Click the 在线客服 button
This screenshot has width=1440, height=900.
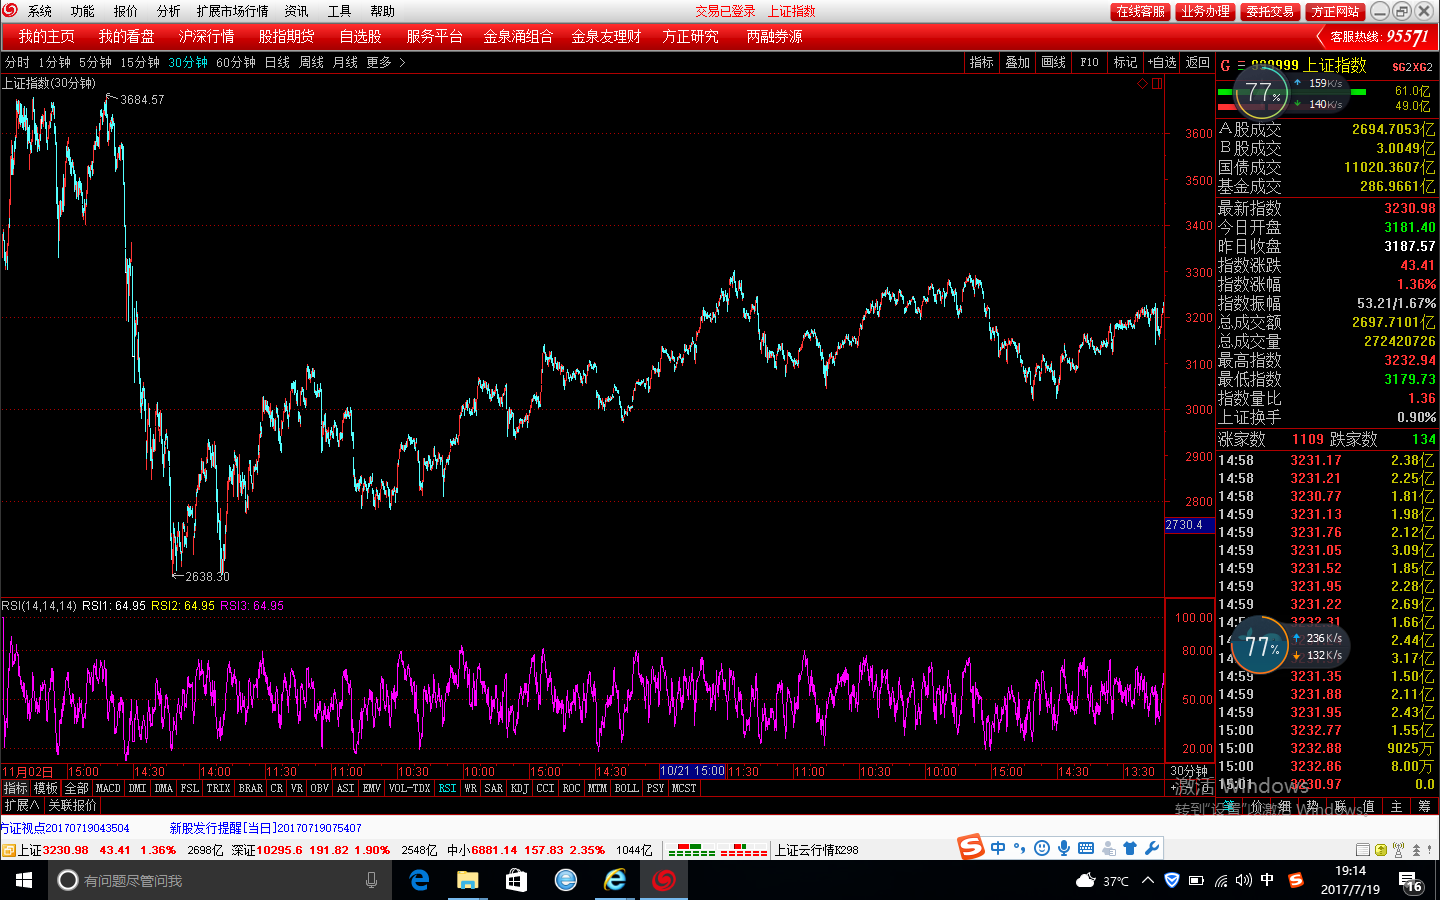pyautogui.click(x=1140, y=11)
